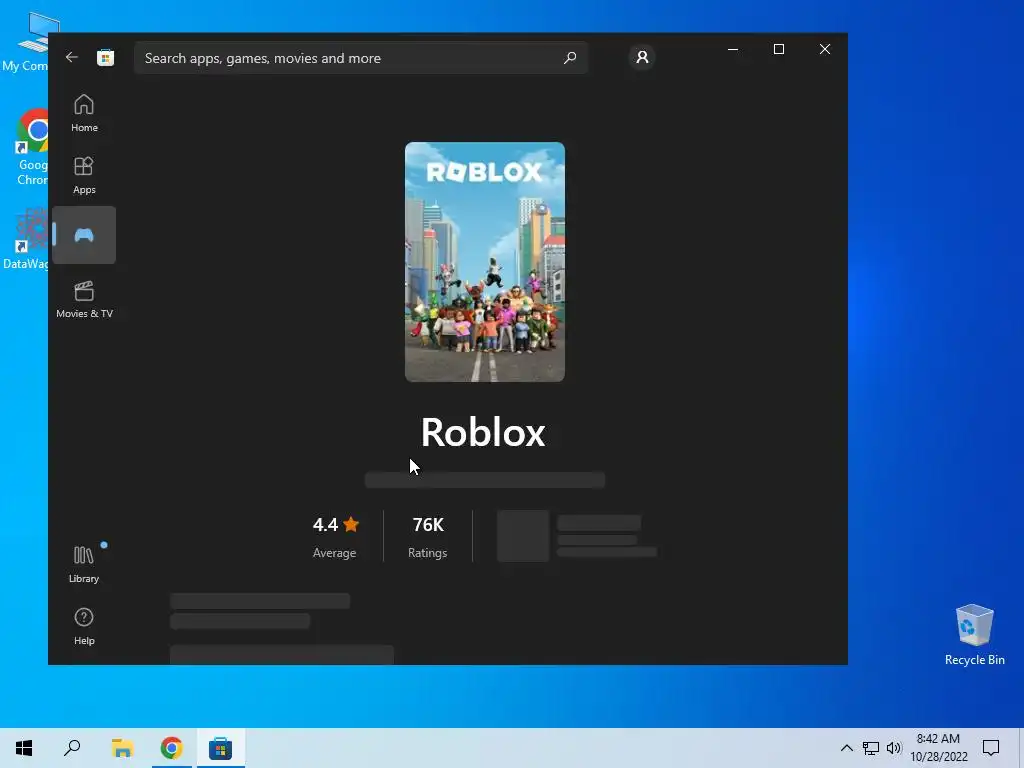
Task: Click the Roblox cover art thumbnail
Action: (x=485, y=262)
